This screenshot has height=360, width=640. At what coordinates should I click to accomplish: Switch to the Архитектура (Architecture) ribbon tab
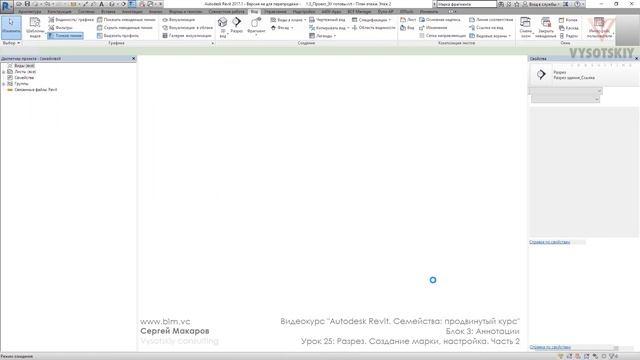pyautogui.click(x=29, y=12)
